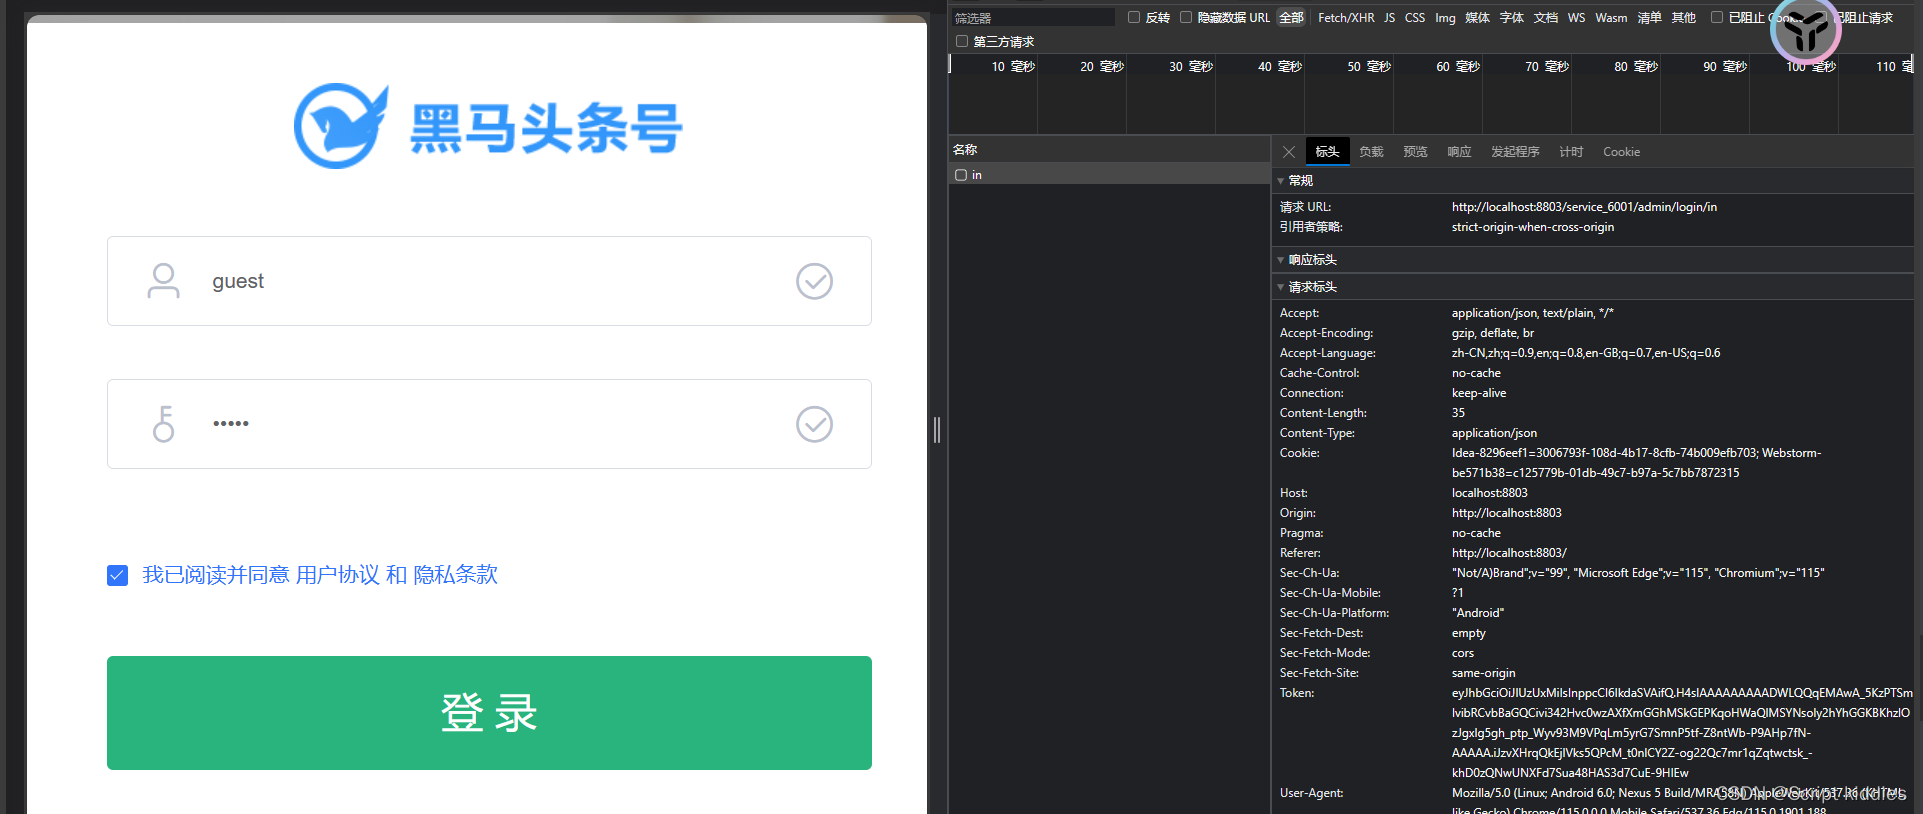Click the guest username input field

point(489,281)
